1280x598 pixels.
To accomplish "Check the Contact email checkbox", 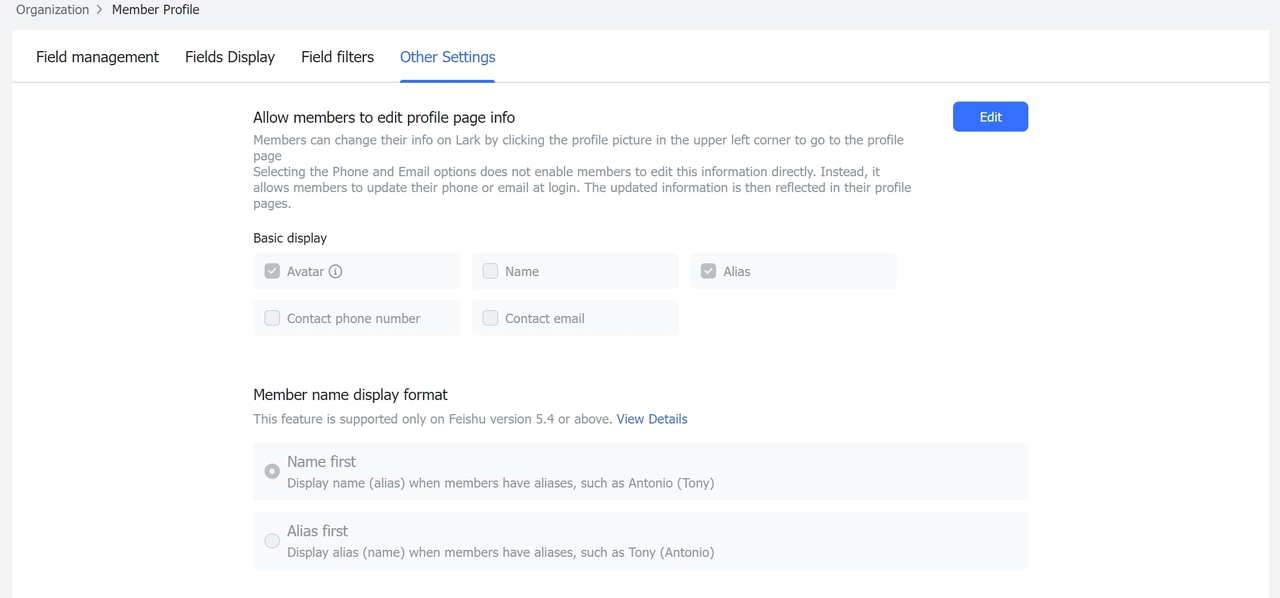I will (490, 318).
